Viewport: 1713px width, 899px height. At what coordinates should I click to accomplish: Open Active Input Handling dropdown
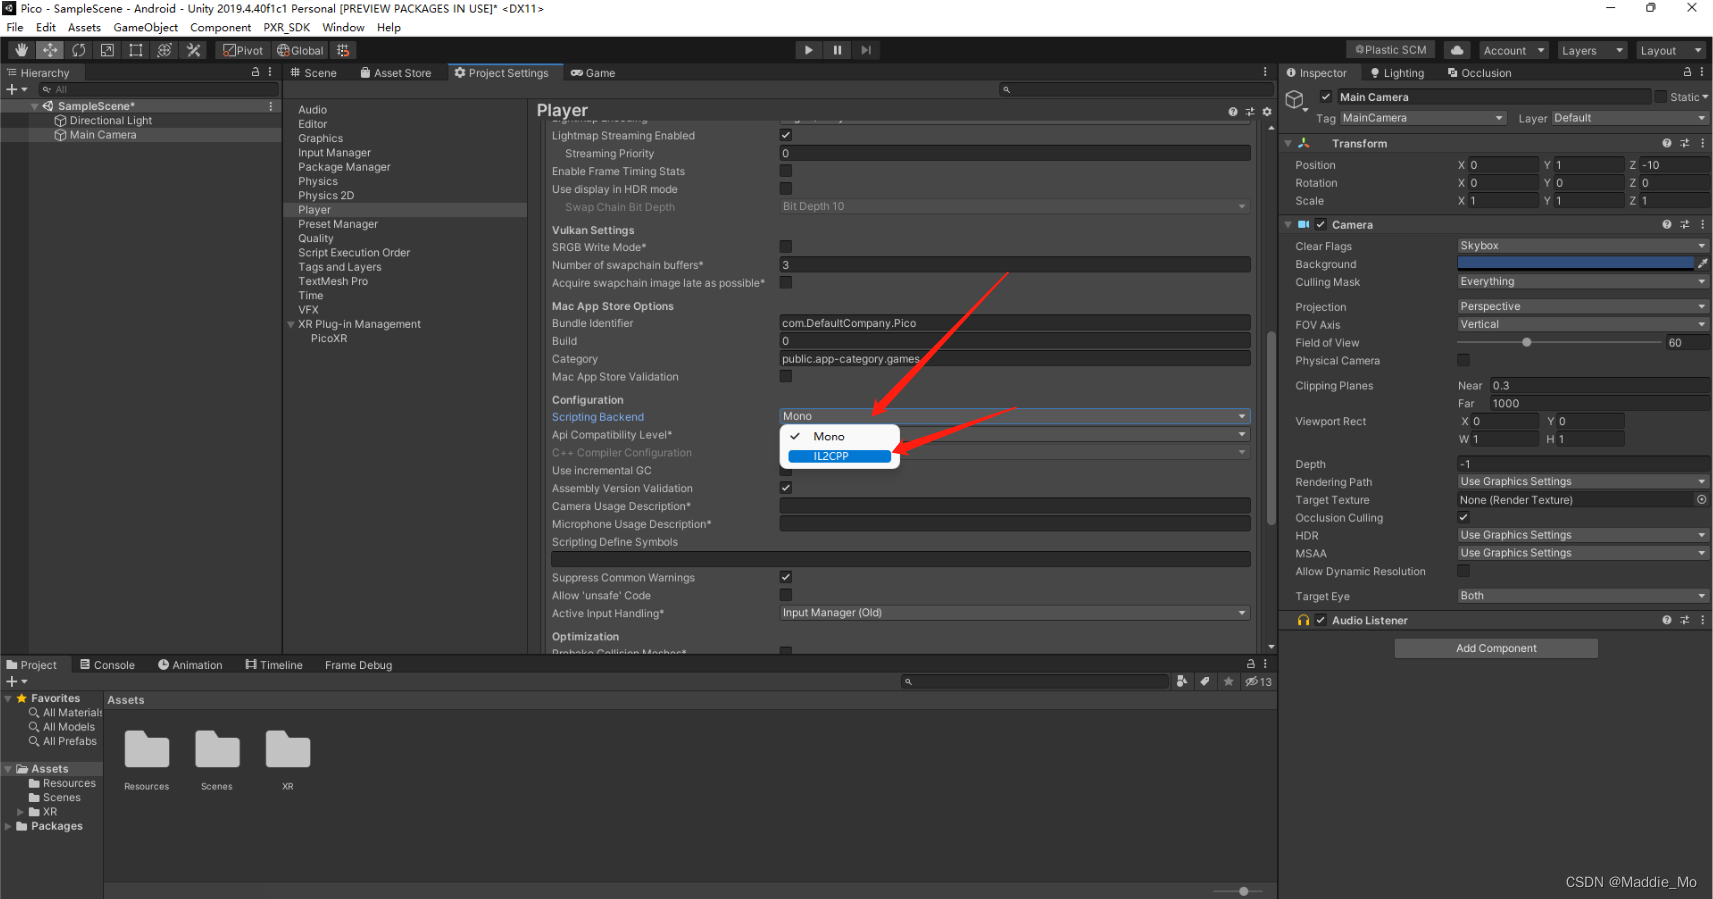(x=1015, y=613)
